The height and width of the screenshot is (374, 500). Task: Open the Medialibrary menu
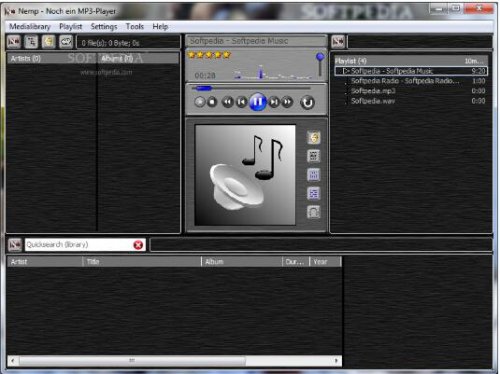[30, 27]
